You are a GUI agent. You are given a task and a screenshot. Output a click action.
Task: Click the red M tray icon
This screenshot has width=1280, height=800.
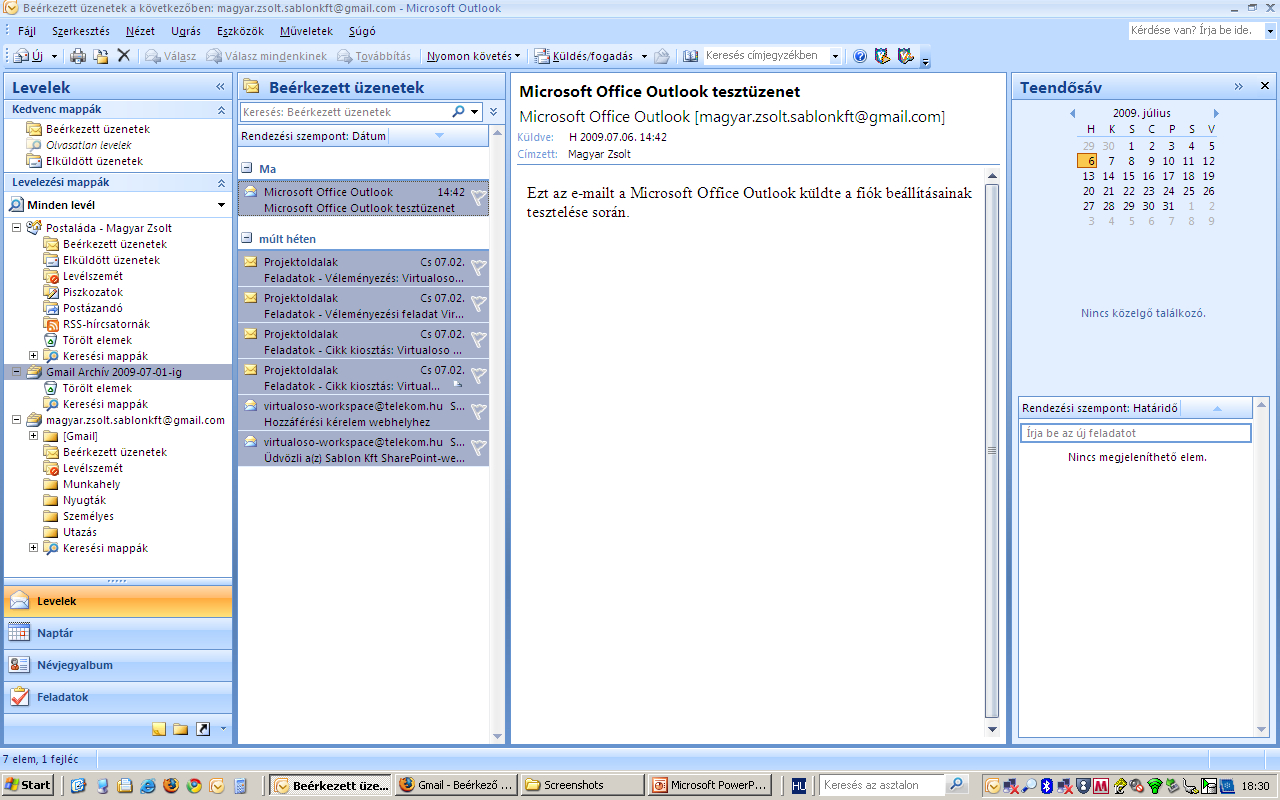(1101, 786)
